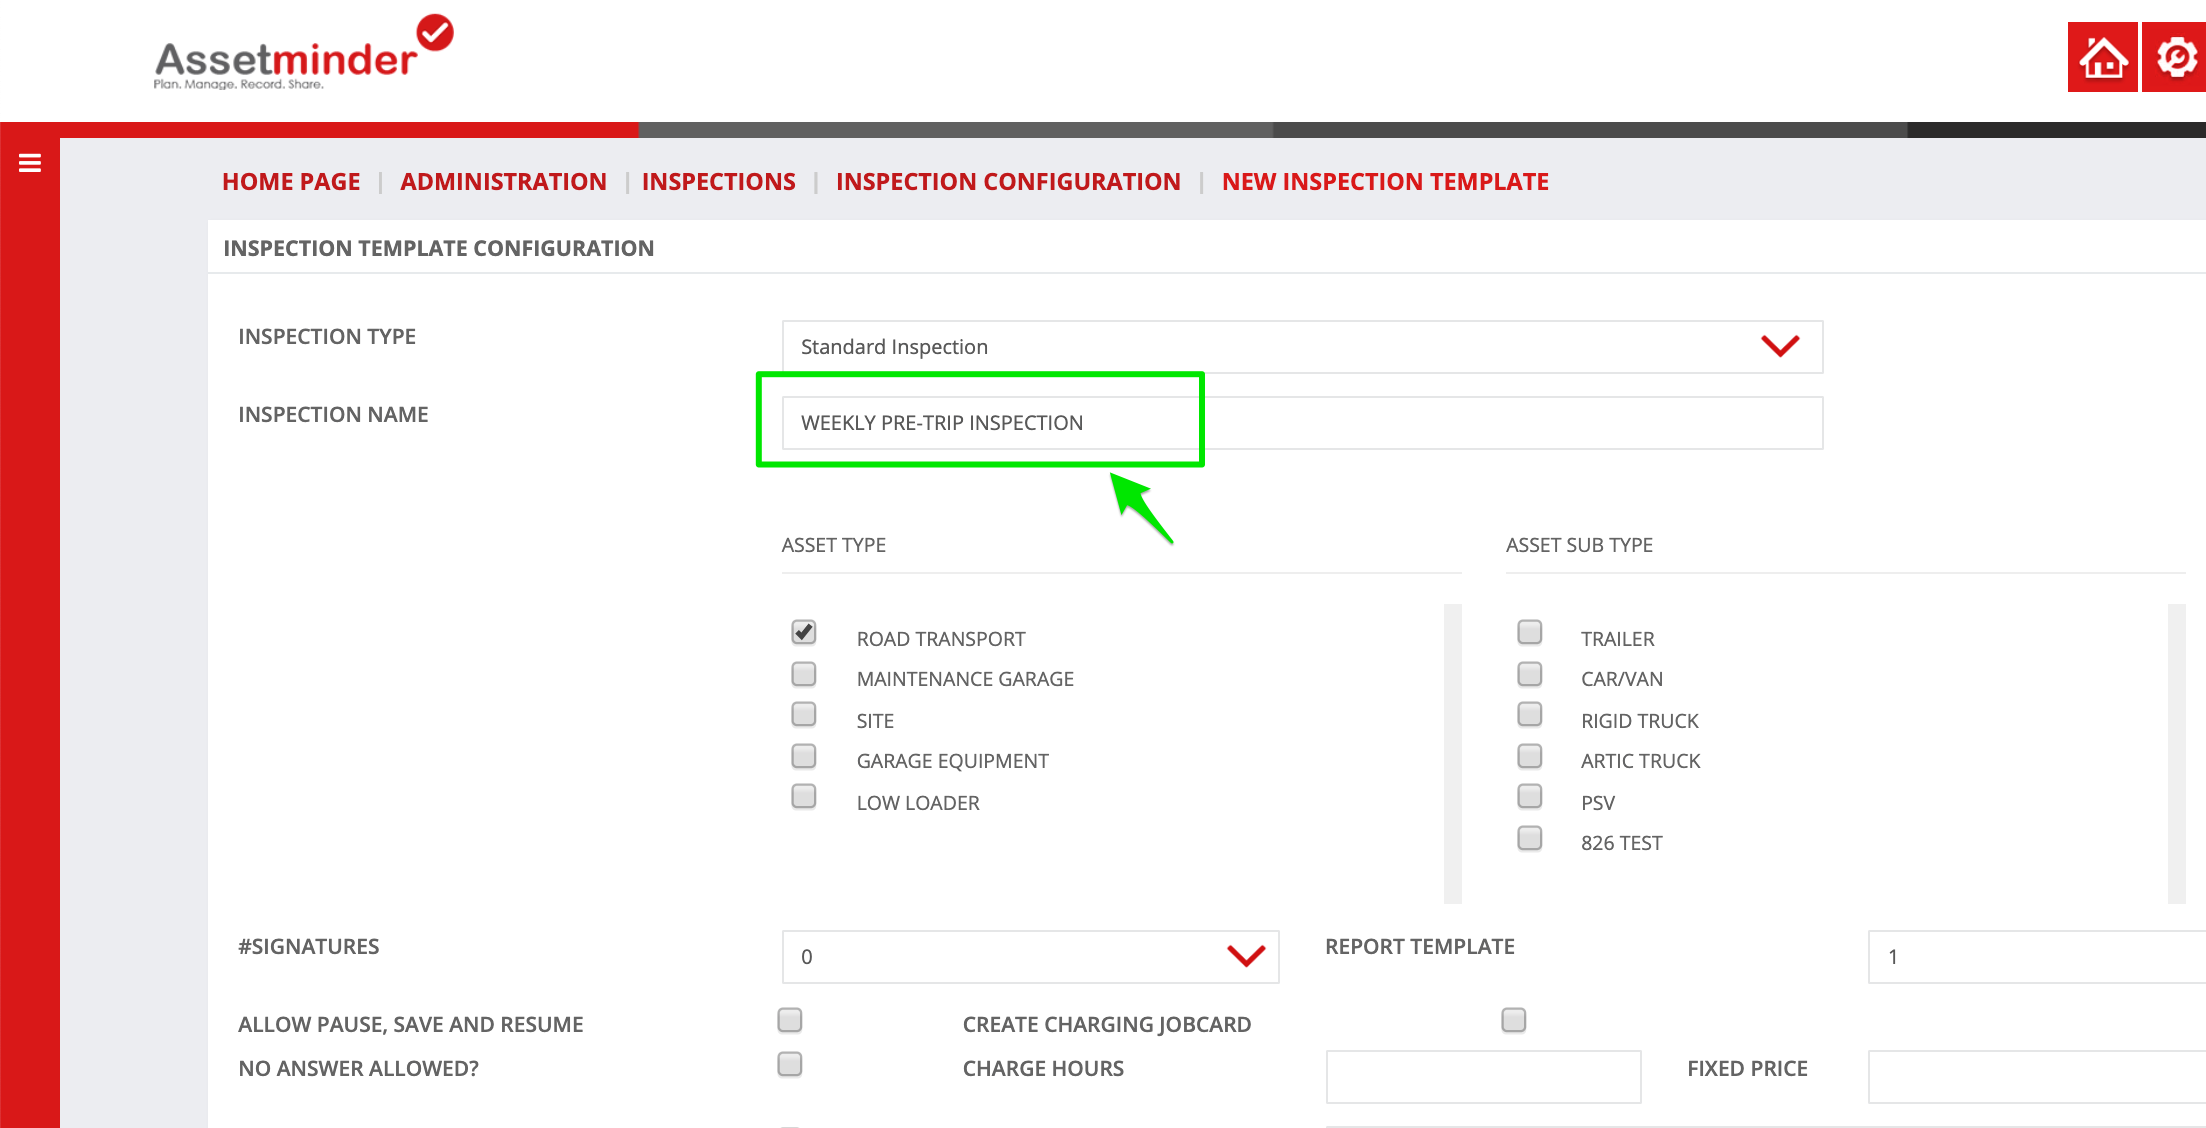Uncheck ROAD TRANSPORT asset type
This screenshot has height=1128, width=2206.
pos(804,632)
